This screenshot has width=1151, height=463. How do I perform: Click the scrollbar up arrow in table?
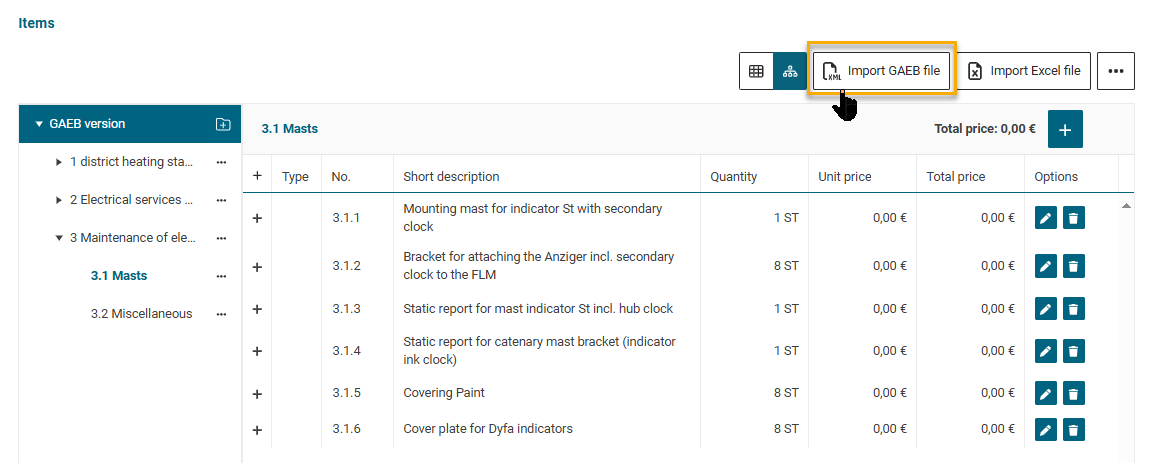pyautogui.click(x=1126, y=206)
